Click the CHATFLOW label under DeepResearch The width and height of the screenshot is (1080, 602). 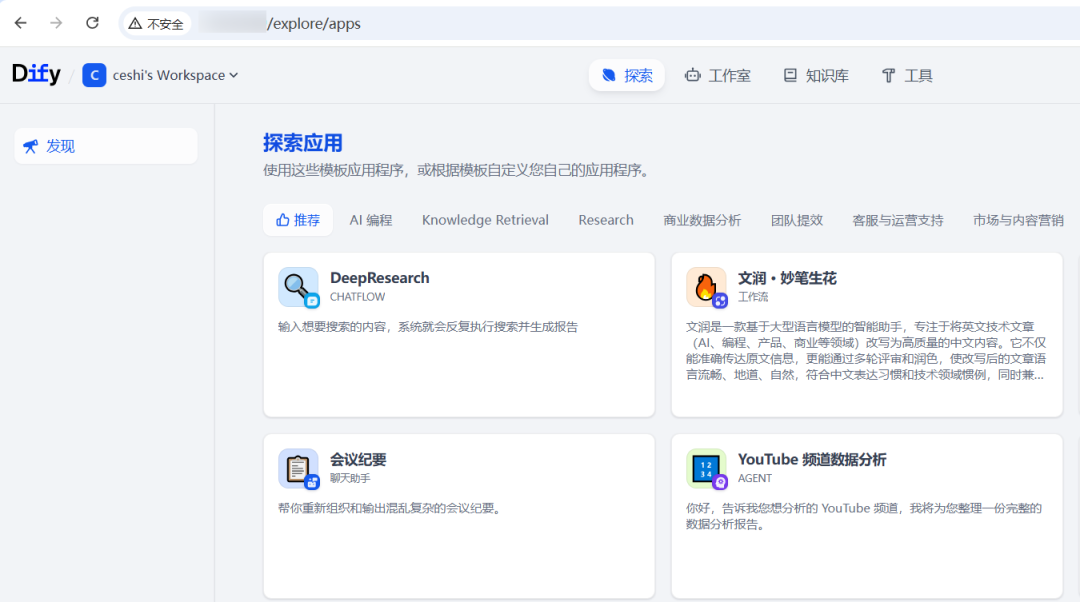point(357,297)
